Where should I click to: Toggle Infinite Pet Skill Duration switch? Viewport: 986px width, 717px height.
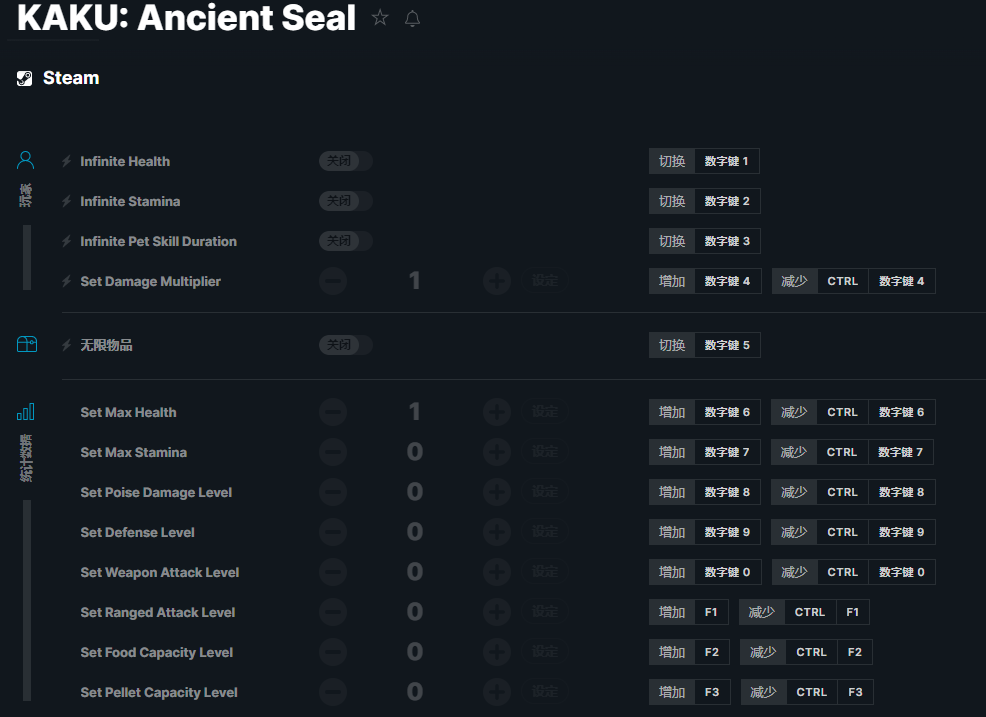(x=346, y=241)
